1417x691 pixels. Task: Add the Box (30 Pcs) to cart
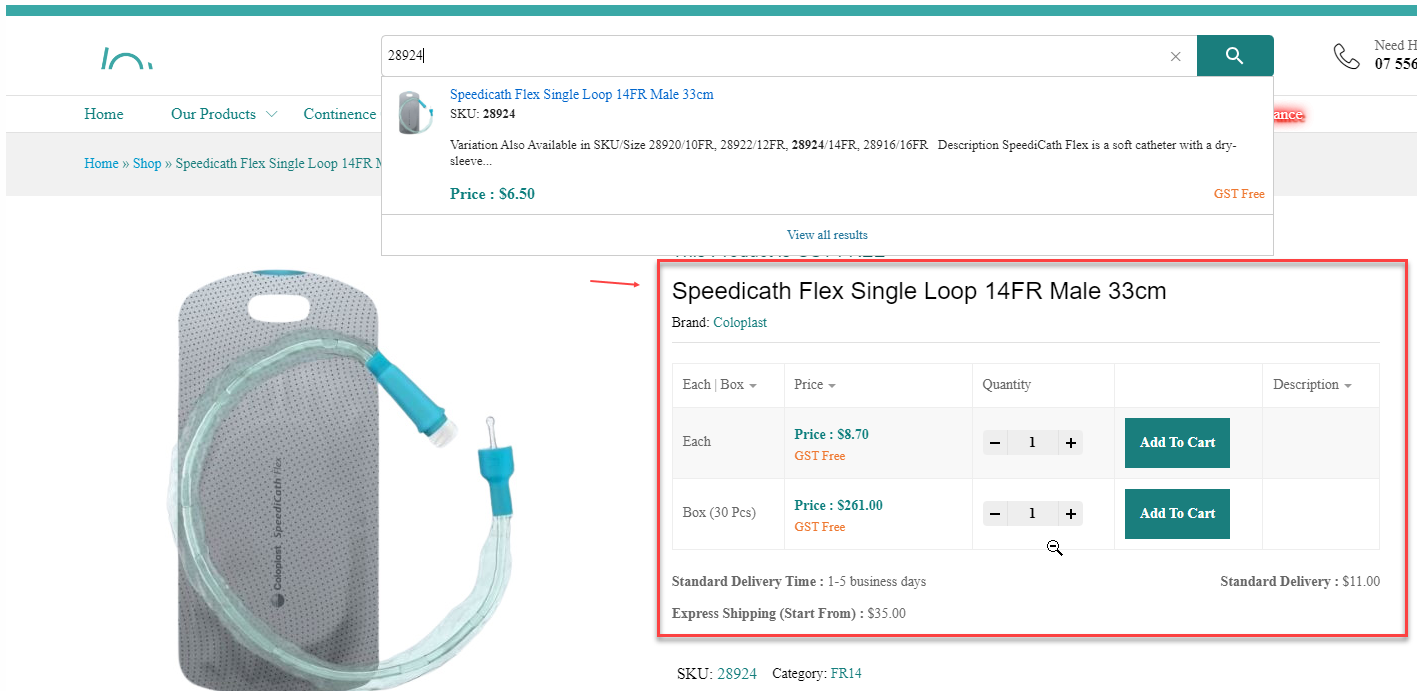point(1177,514)
